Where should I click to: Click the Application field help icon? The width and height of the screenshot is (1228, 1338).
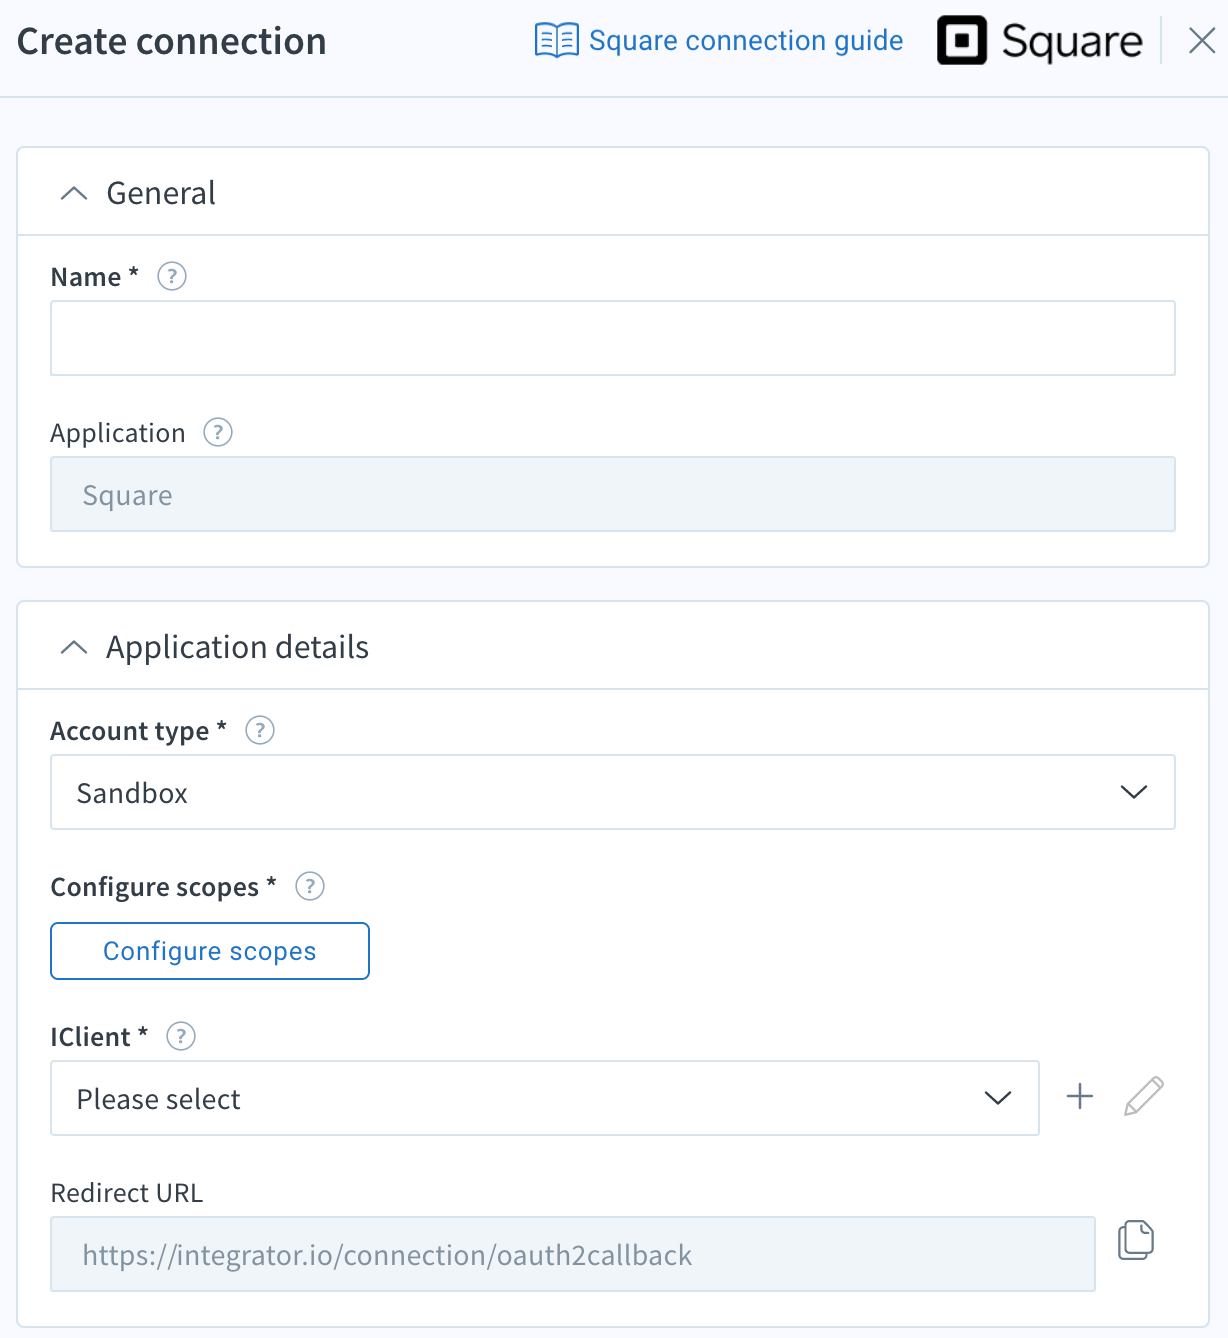(x=217, y=432)
